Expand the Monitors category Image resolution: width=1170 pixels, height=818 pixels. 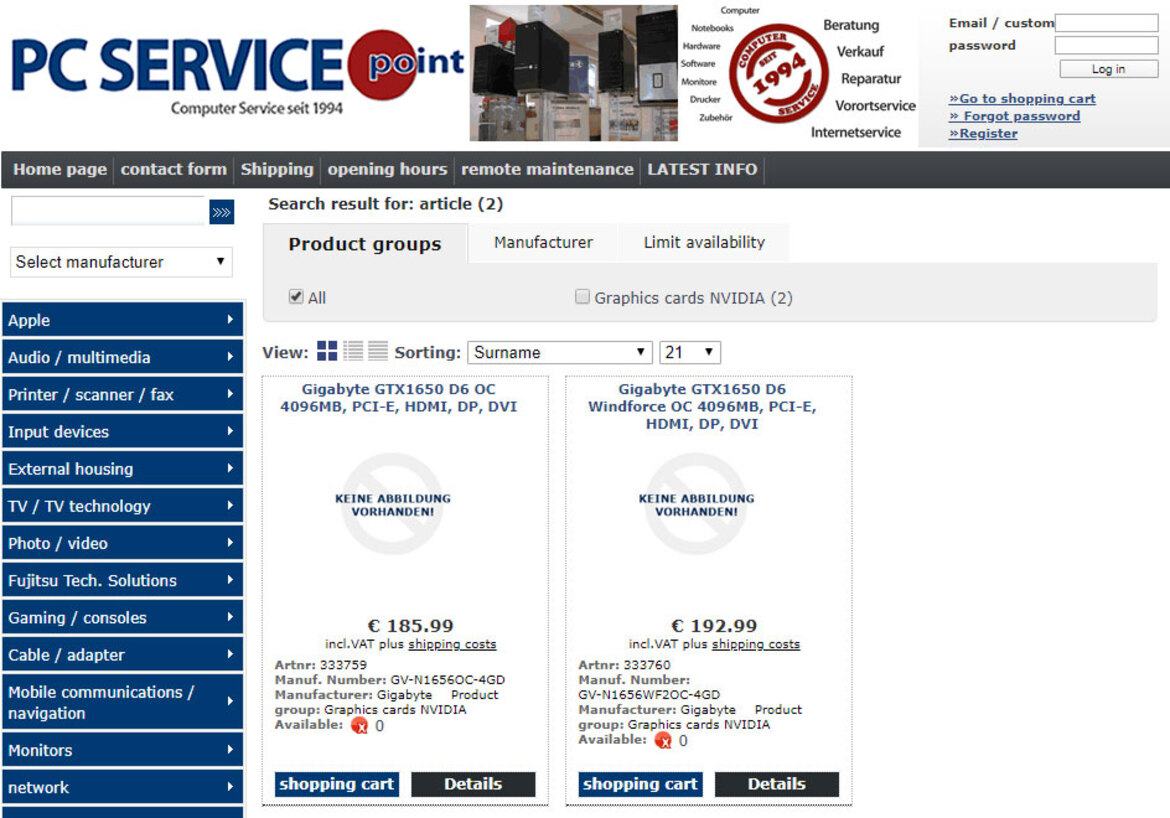coord(122,751)
